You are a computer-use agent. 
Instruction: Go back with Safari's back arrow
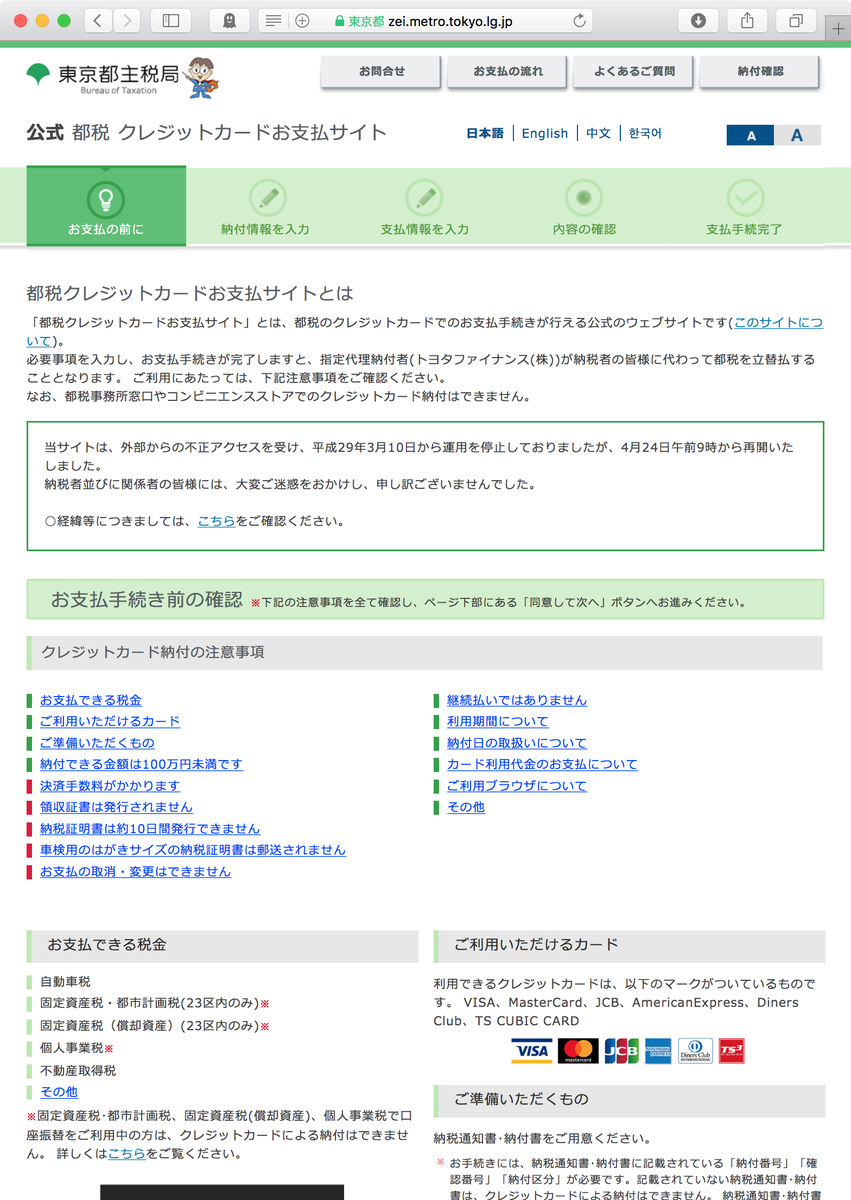pyautogui.click(x=98, y=20)
